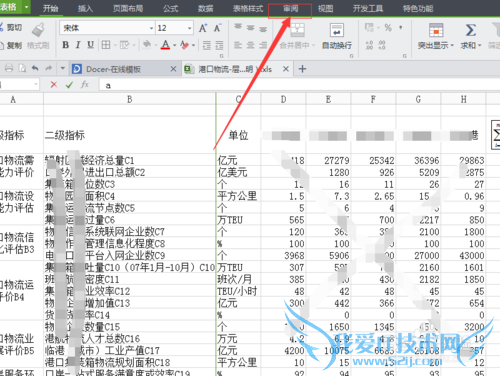Click the print preview icon
The image size is (500, 376).
(22, 69)
